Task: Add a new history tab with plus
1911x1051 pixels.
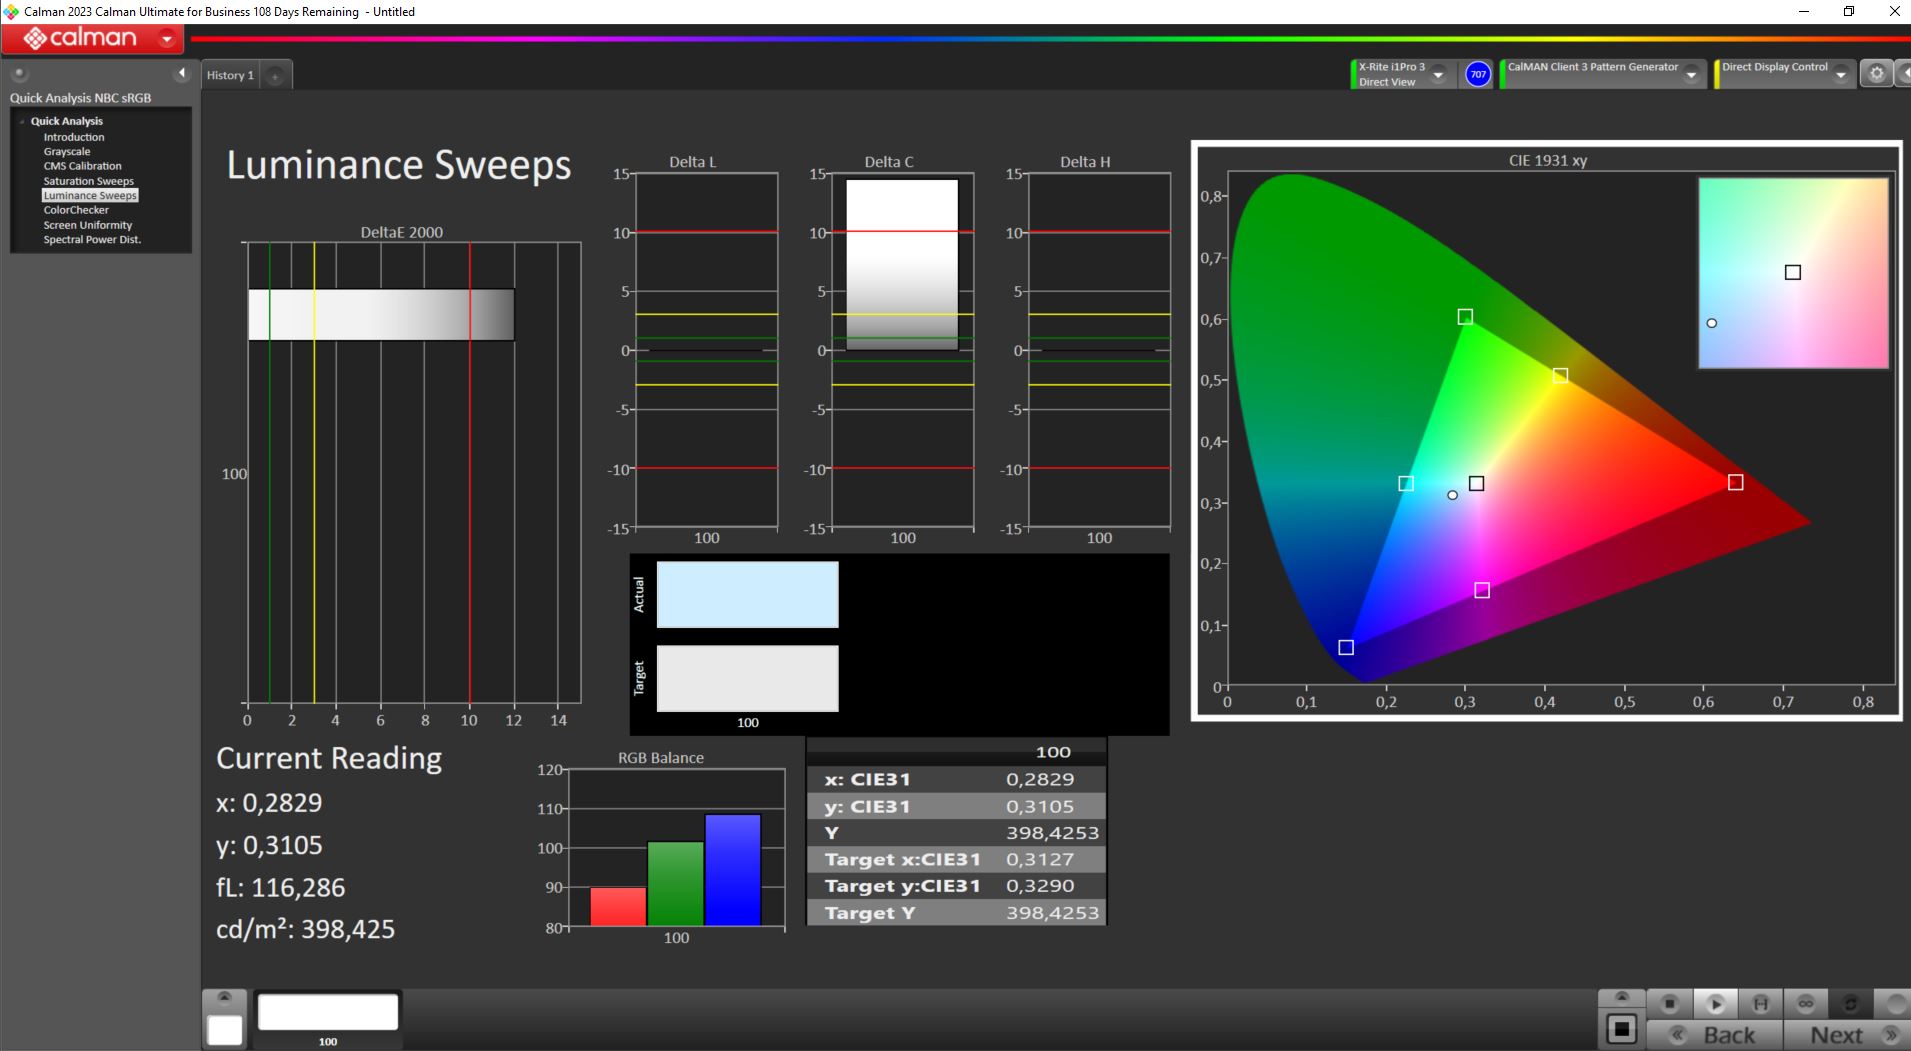Action: click(275, 76)
